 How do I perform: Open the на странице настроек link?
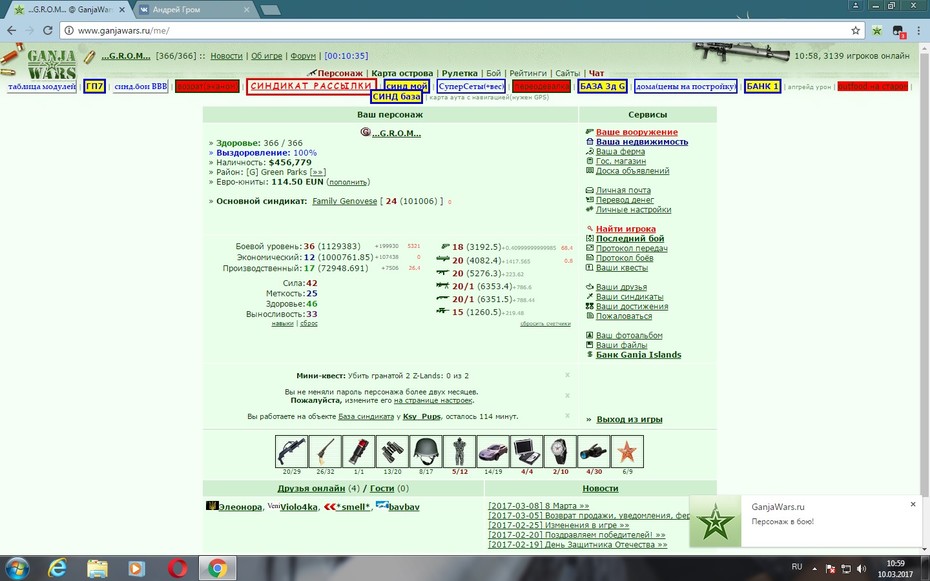click(x=433, y=401)
